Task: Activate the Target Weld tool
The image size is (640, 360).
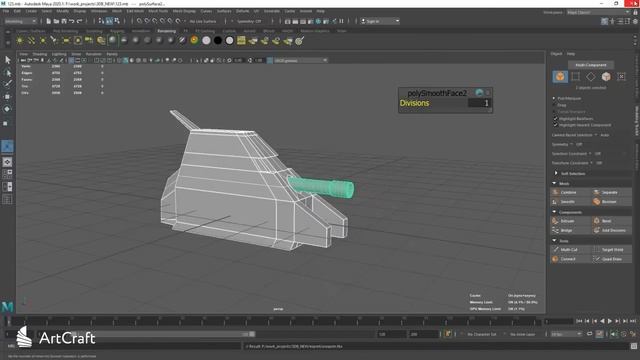Action: pyautogui.click(x=611, y=249)
